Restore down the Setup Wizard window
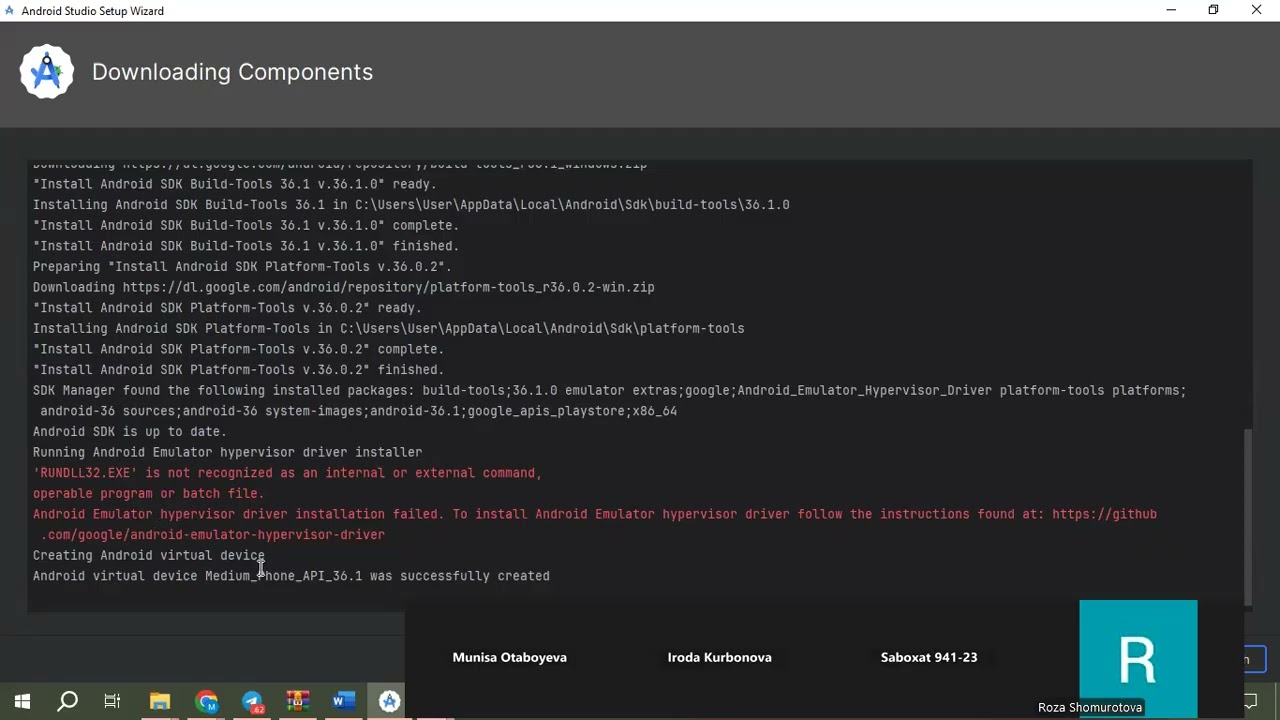The width and height of the screenshot is (1280, 720). 1213,10
